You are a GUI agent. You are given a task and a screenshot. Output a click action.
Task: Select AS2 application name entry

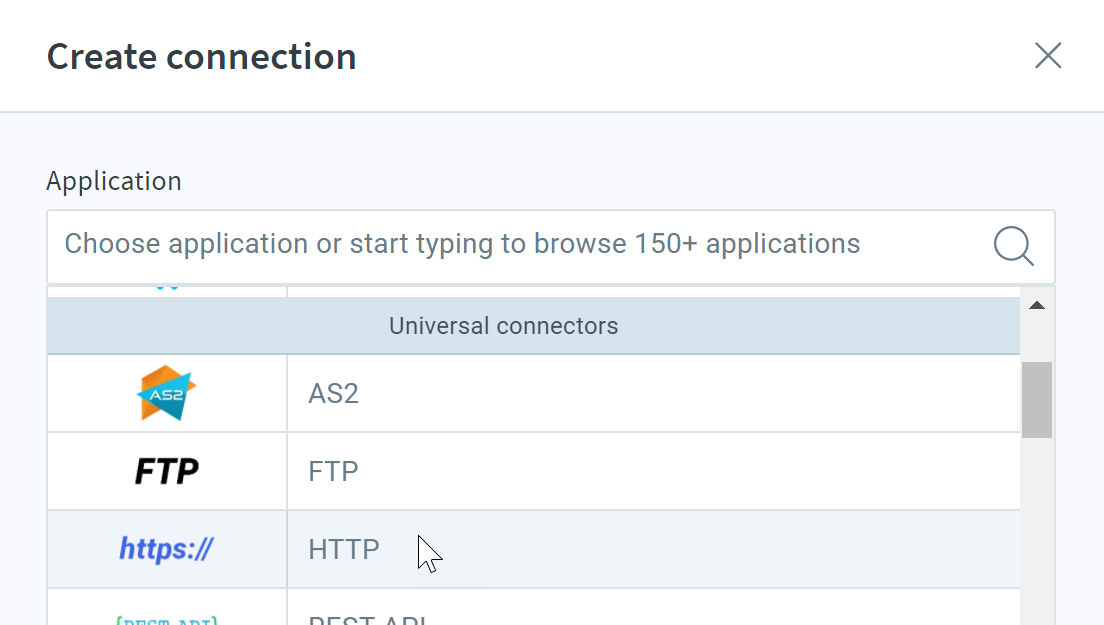pyautogui.click(x=333, y=393)
